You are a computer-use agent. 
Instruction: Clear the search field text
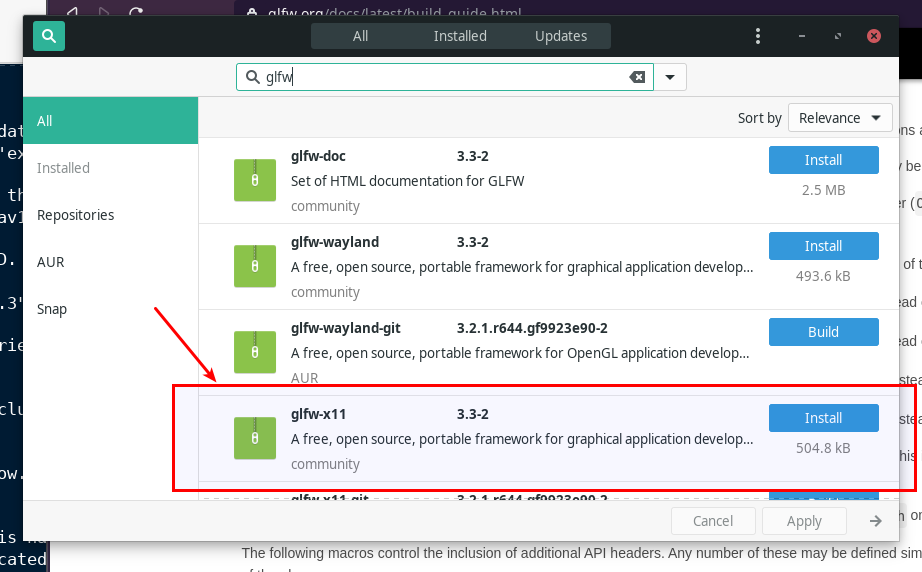point(637,77)
